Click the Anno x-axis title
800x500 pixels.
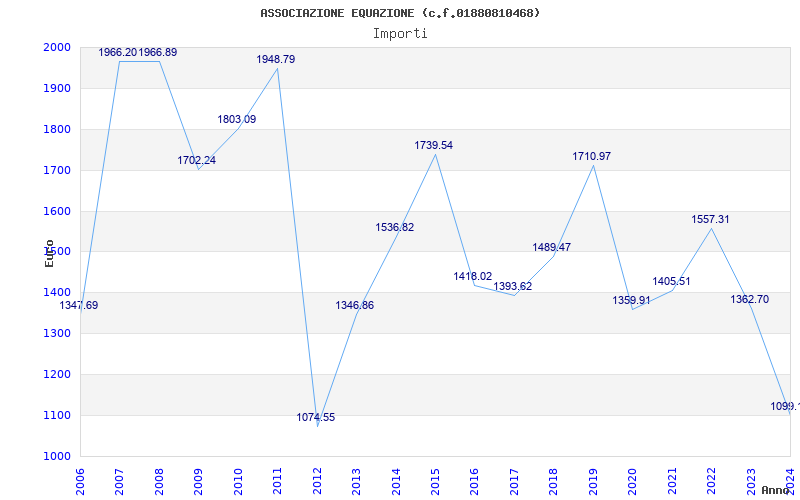coord(775,490)
